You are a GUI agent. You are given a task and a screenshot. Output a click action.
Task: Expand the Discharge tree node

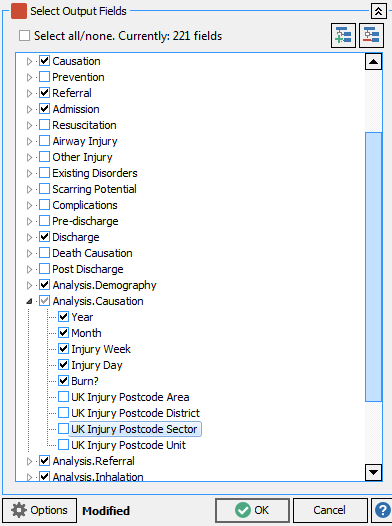[29, 238]
